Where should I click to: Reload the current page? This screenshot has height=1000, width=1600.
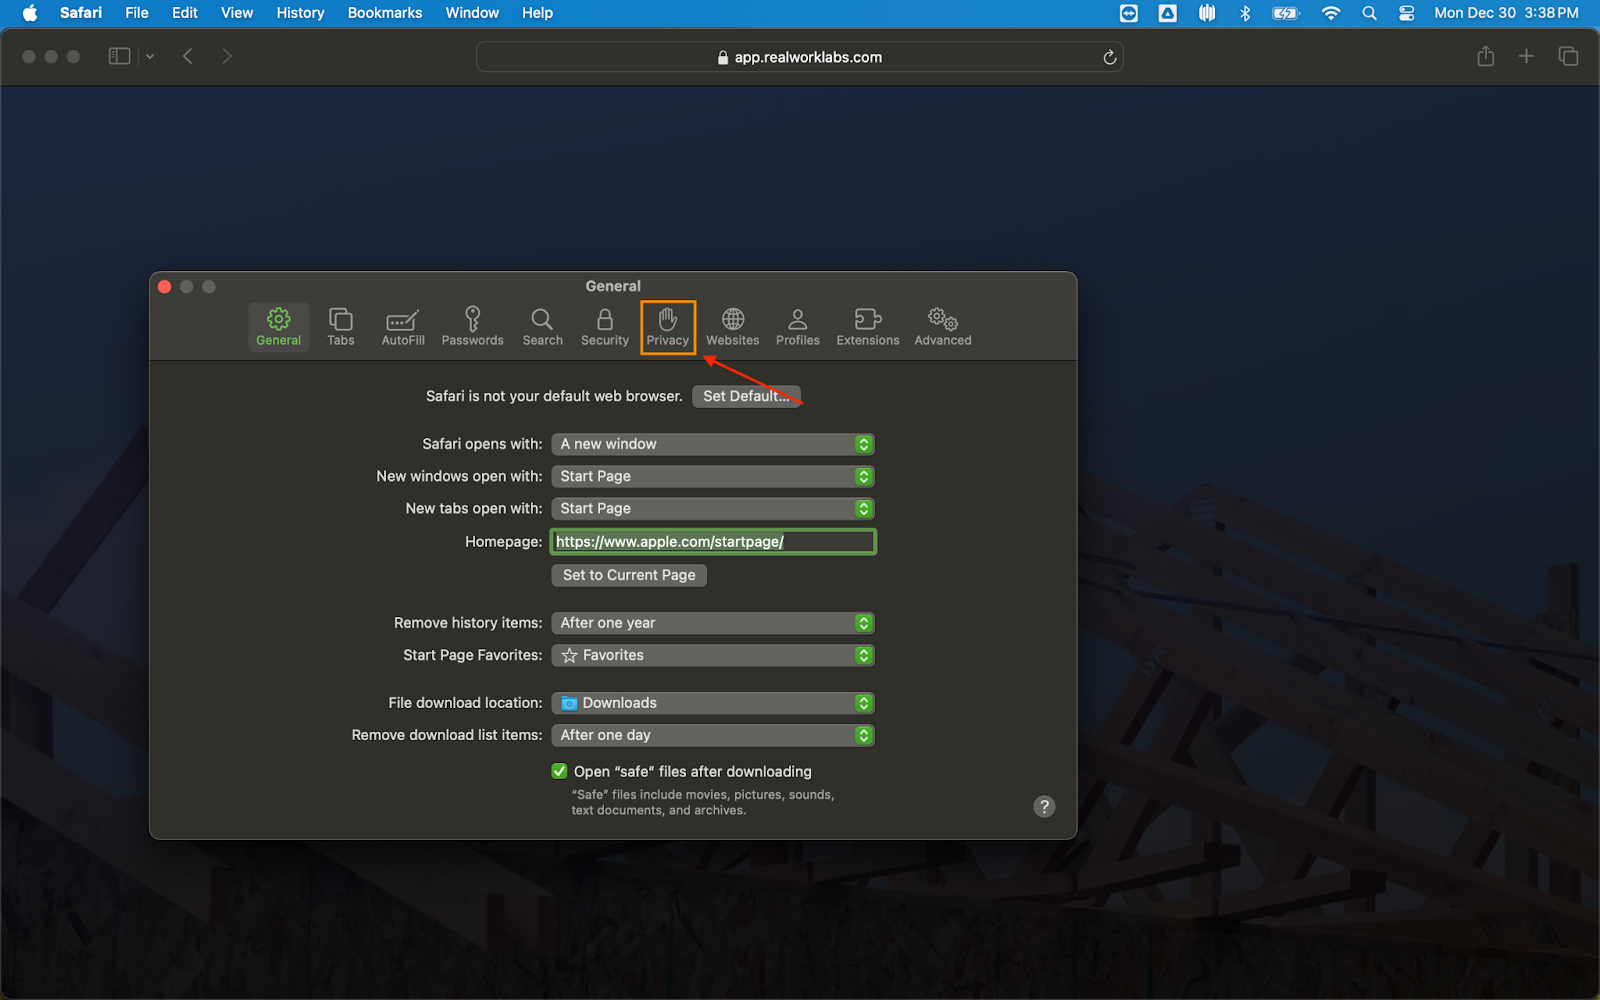click(1109, 57)
